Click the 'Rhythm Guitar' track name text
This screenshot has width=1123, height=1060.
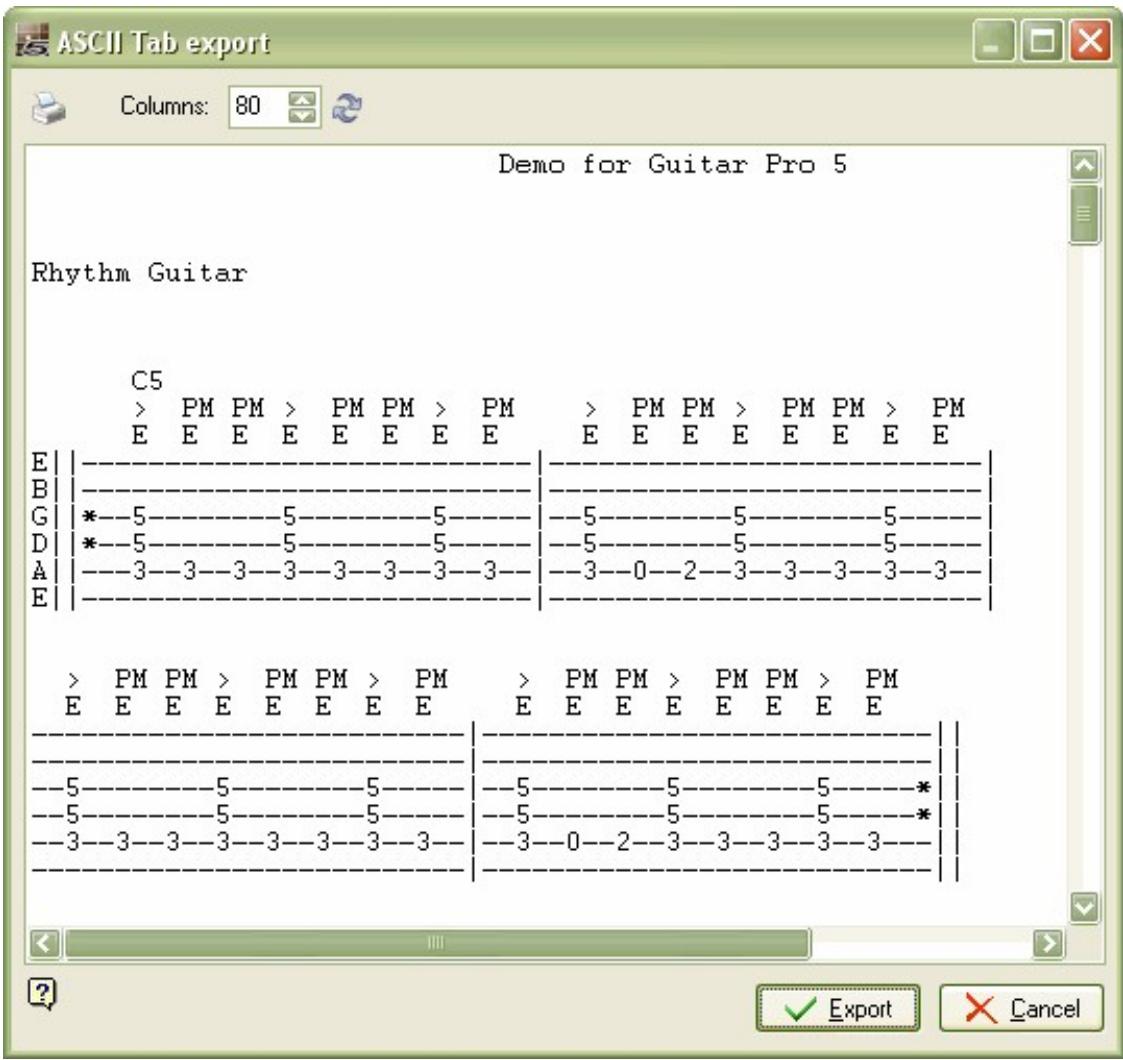click(x=140, y=273)
